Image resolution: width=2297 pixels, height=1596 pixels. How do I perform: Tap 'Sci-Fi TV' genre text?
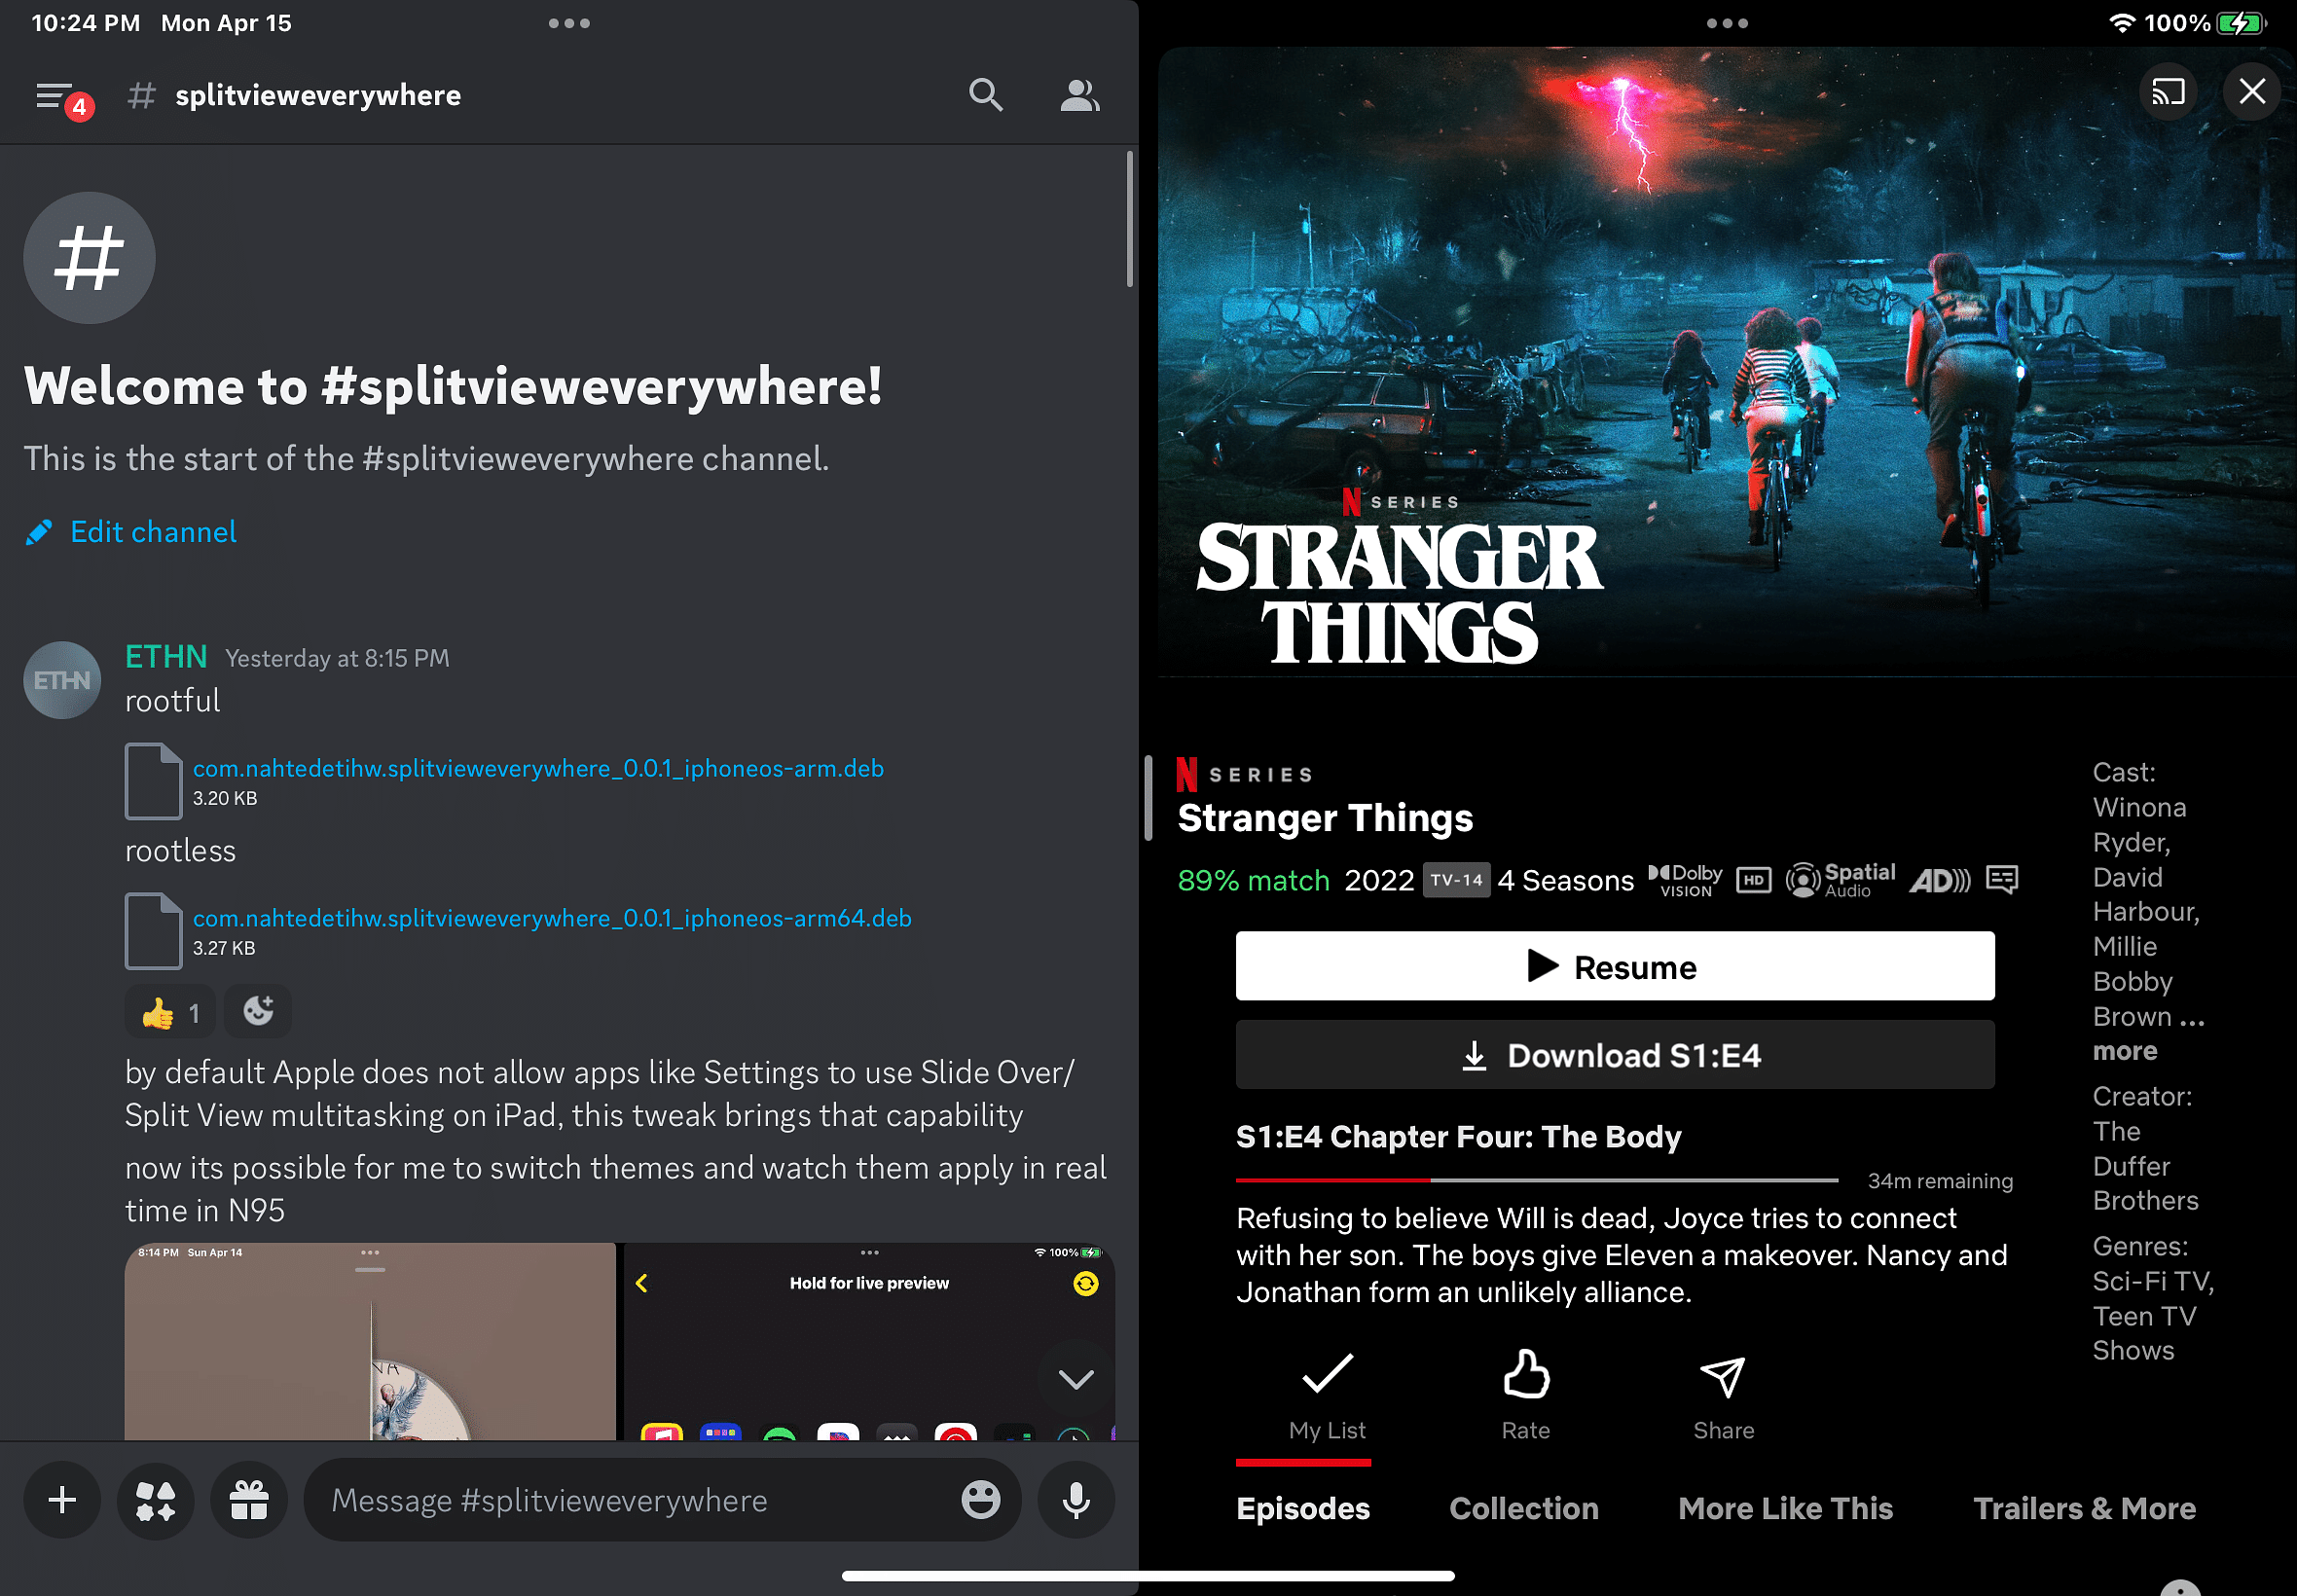[2152, 1281]
